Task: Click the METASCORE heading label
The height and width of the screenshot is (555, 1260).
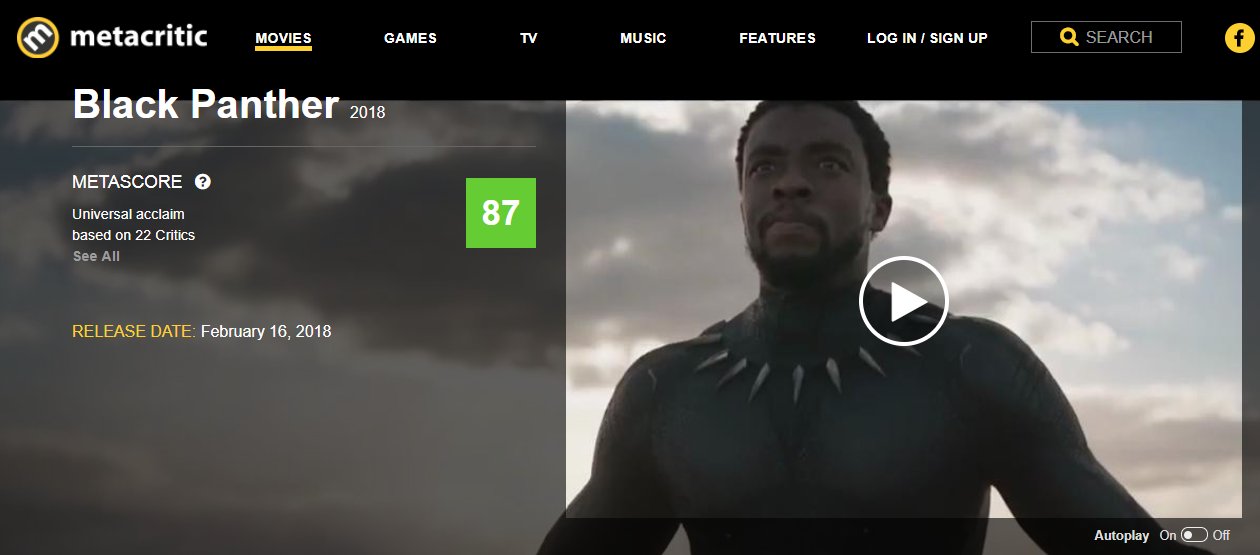Action: (x=127, y=182)
